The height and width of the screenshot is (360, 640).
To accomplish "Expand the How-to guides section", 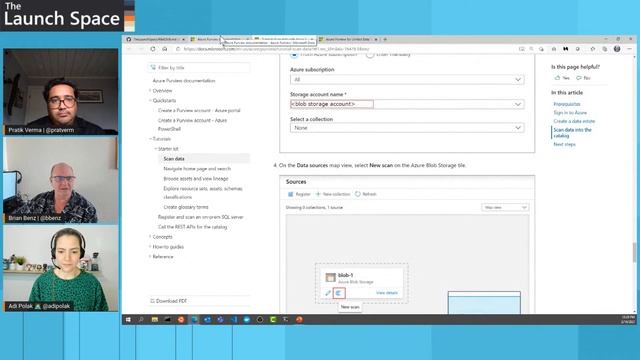I will [150, 247].
